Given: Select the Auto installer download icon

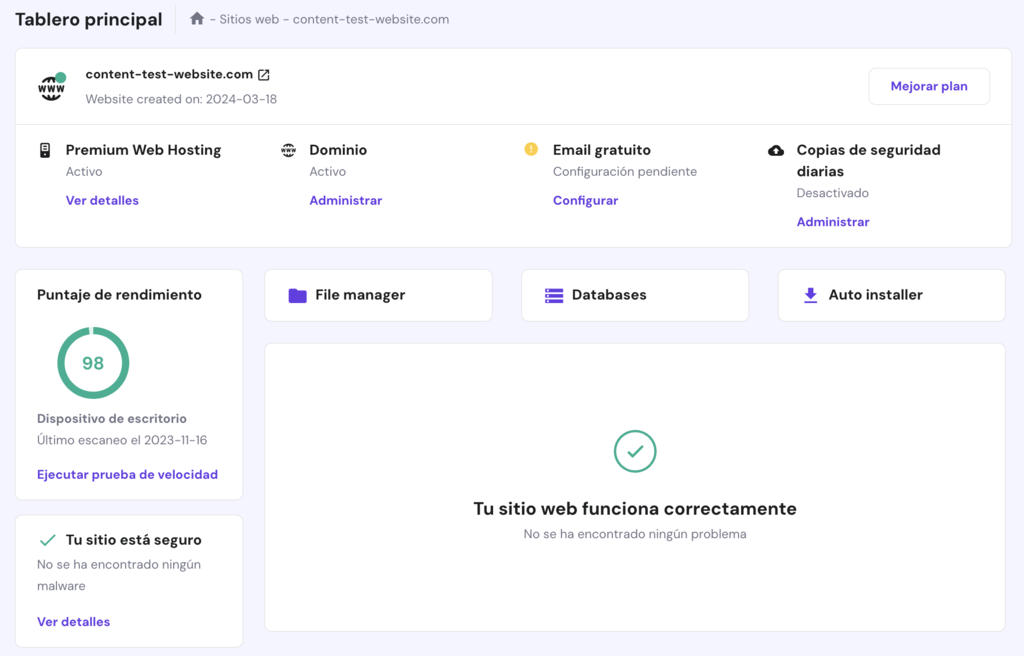Looking at the screenshot, I should coord(810,294).
